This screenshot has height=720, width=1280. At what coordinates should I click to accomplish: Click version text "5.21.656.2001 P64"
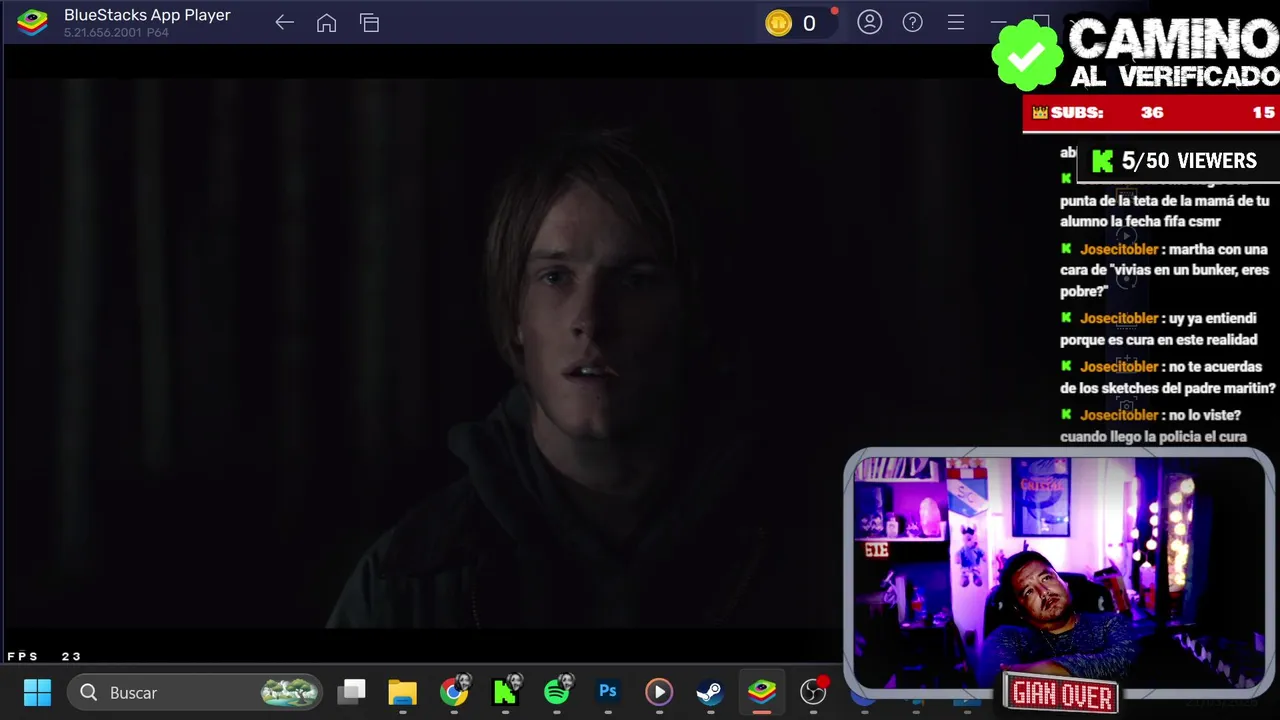coord(116,33)
